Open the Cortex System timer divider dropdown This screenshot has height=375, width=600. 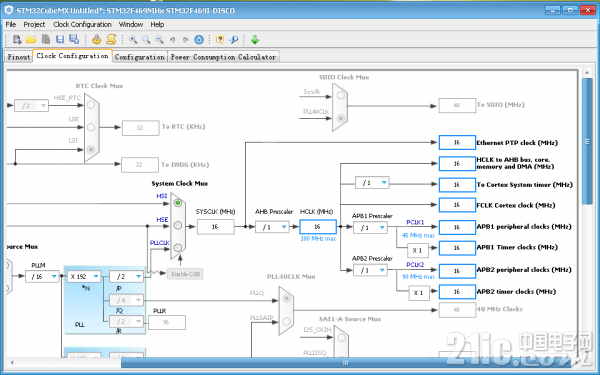click(x=372, y=183)
